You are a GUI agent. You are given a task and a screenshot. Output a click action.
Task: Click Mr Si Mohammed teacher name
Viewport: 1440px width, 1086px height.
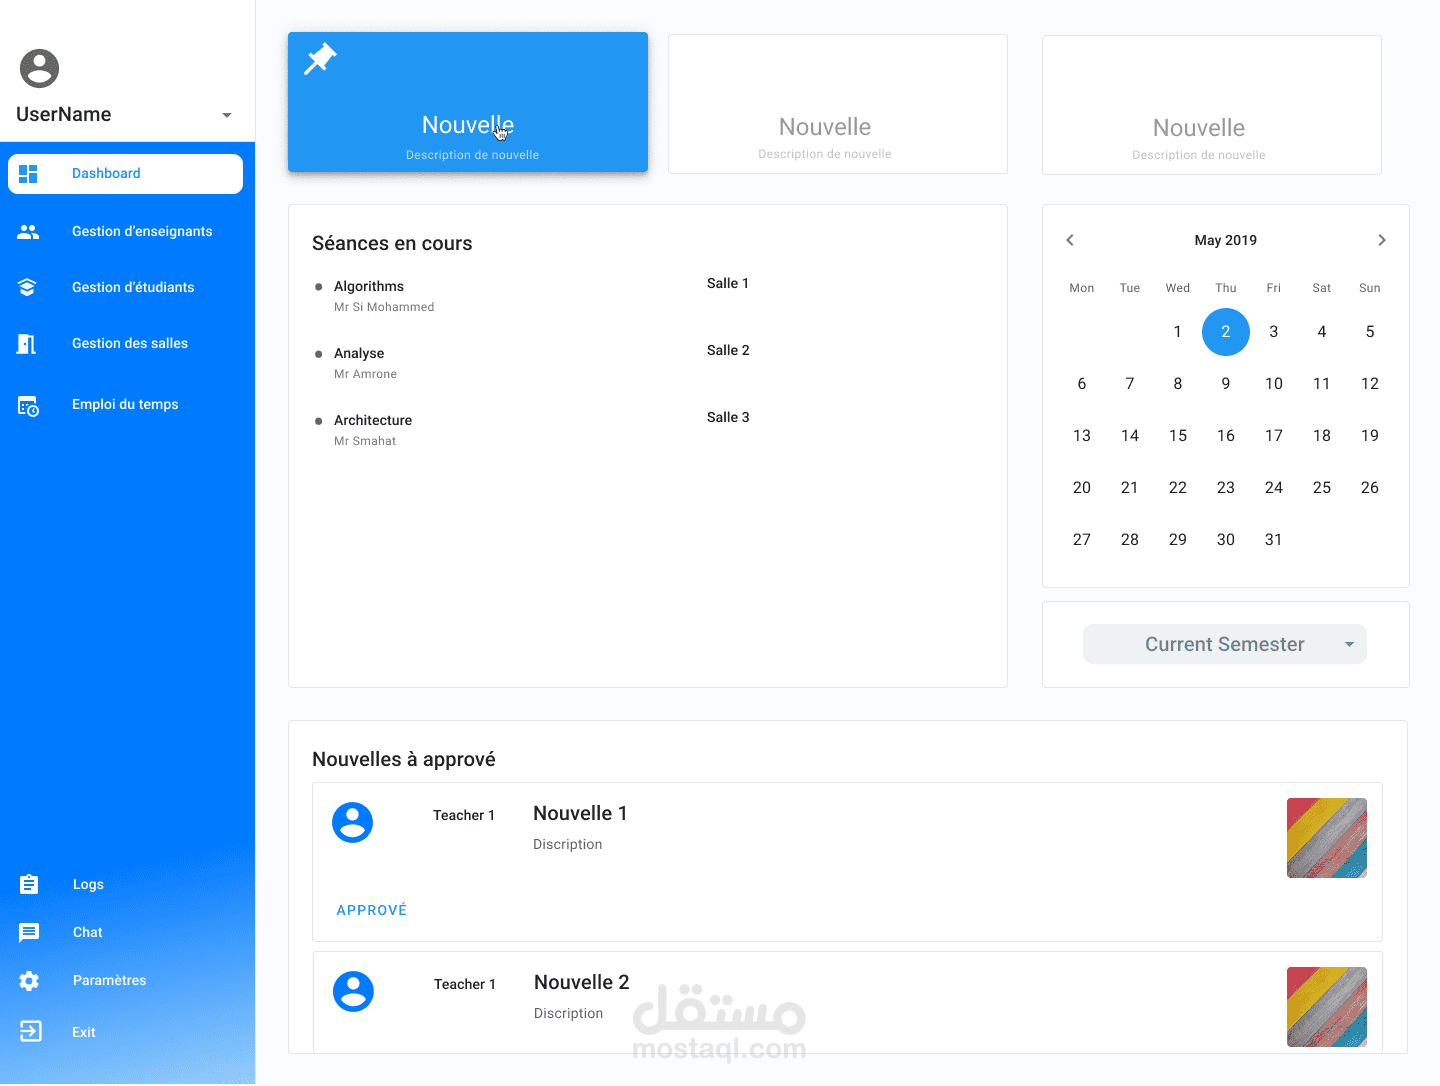[384, 308]
